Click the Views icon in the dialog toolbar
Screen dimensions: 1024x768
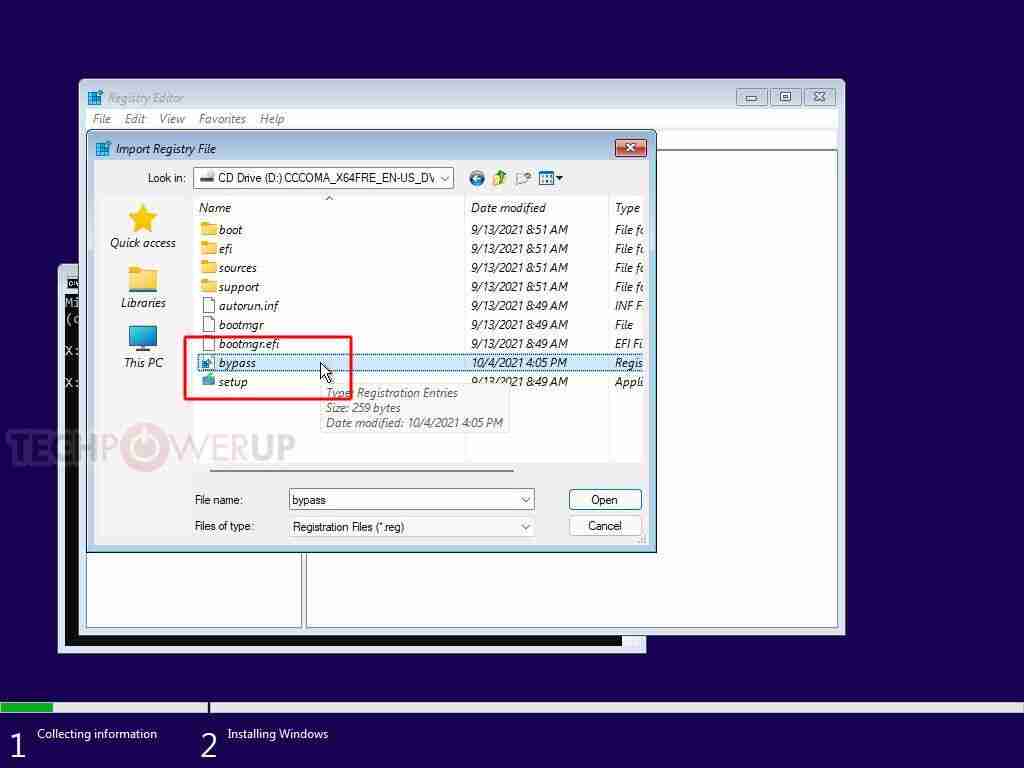[547, 178]
